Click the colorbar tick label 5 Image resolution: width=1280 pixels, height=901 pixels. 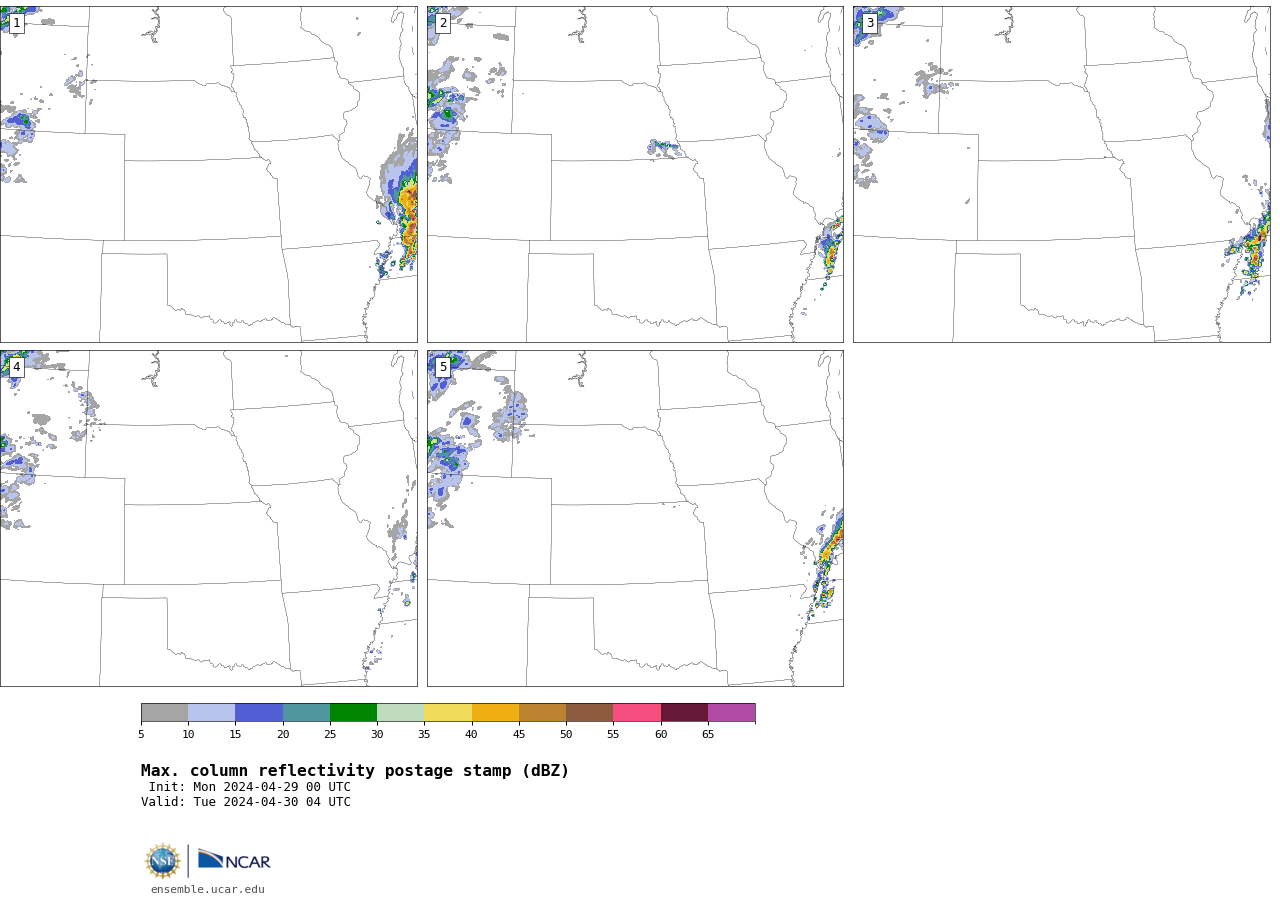[x=141, y=735]
